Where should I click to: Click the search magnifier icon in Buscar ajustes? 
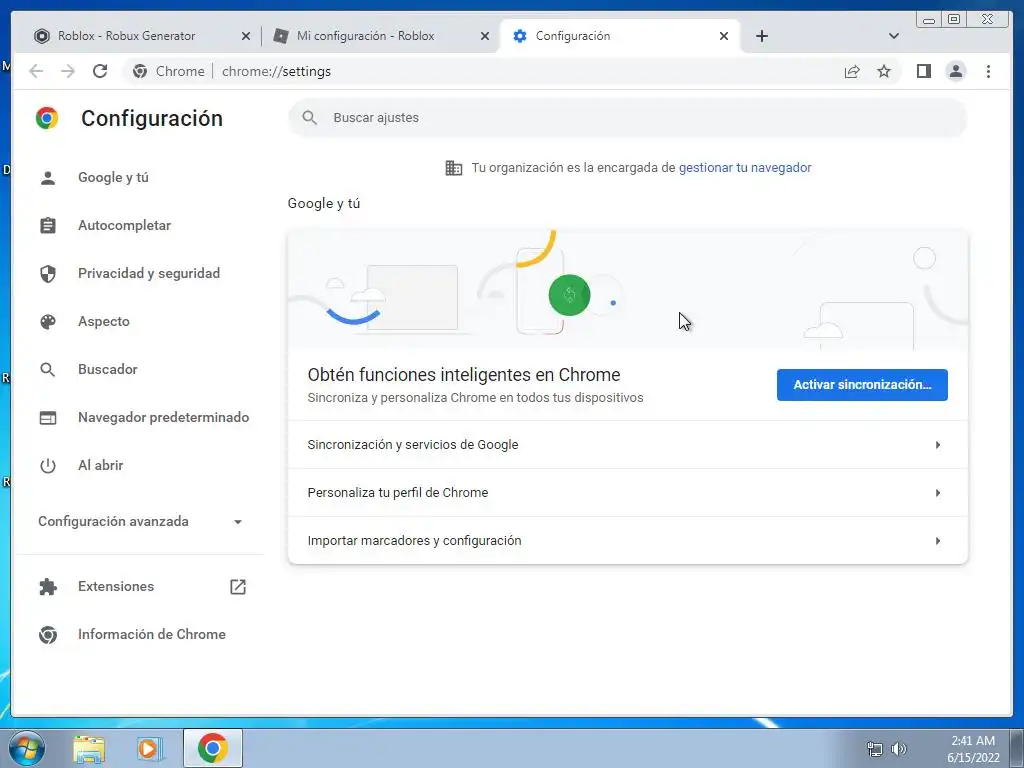pyautogui.click(x=310, y=118)
